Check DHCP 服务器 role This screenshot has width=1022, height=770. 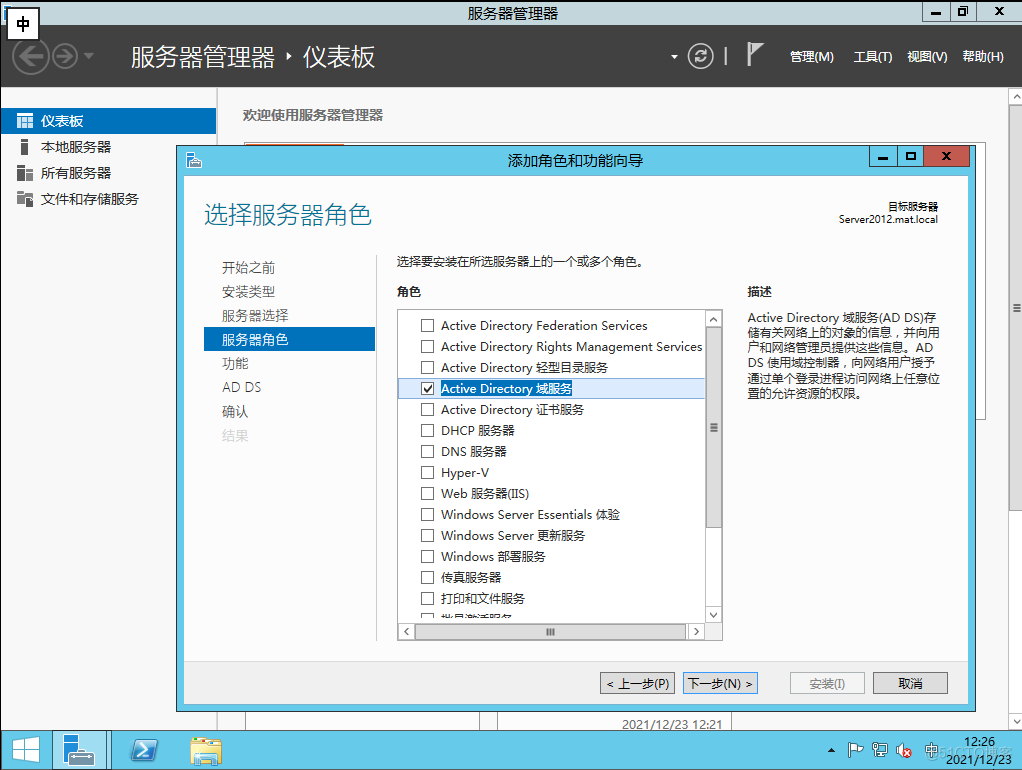428,430
